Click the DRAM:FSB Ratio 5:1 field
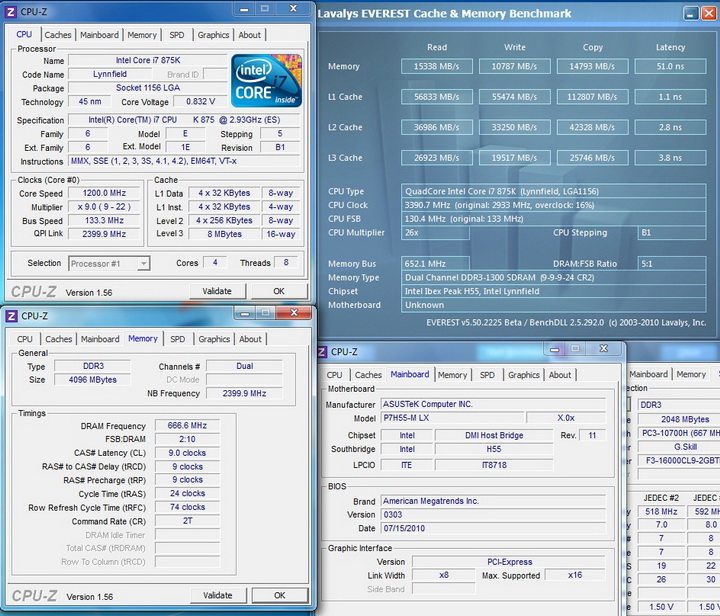 click(672, 264)
